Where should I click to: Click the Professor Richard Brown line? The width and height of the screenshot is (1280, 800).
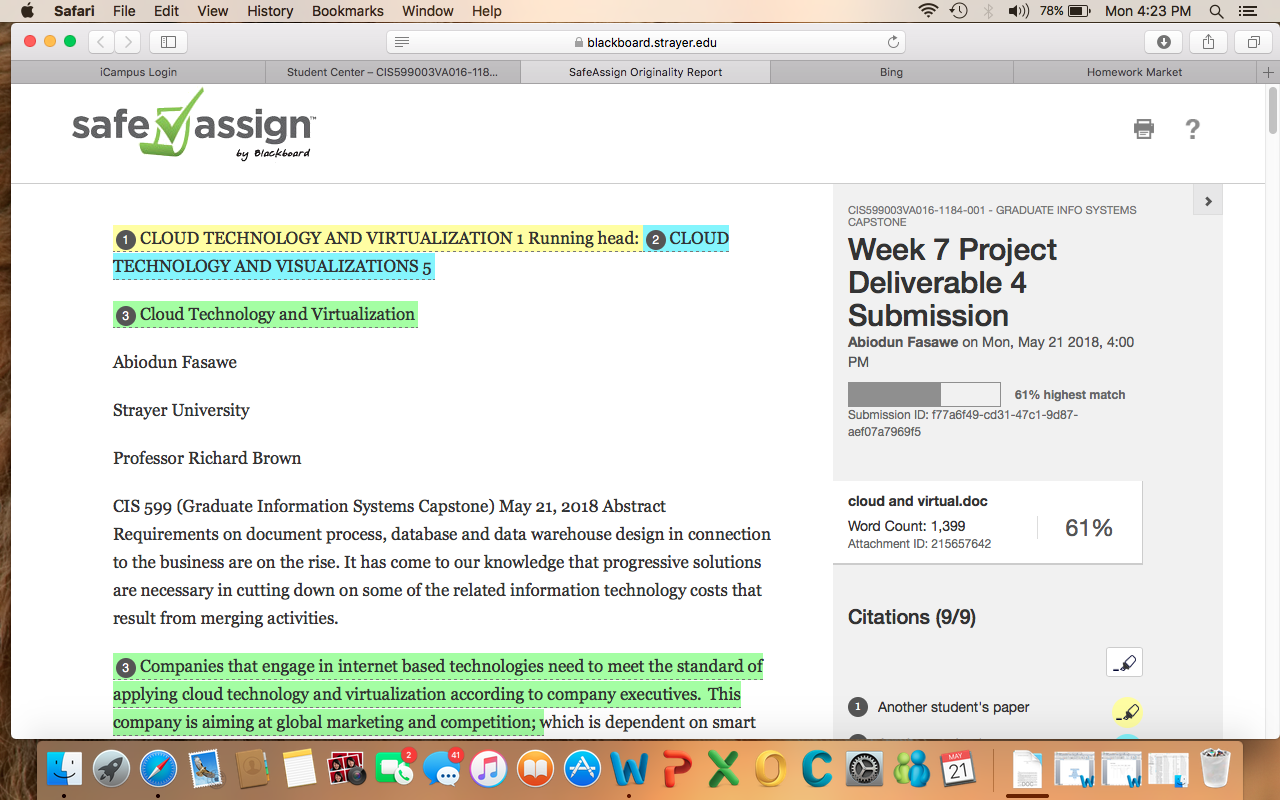pos(207,458)
